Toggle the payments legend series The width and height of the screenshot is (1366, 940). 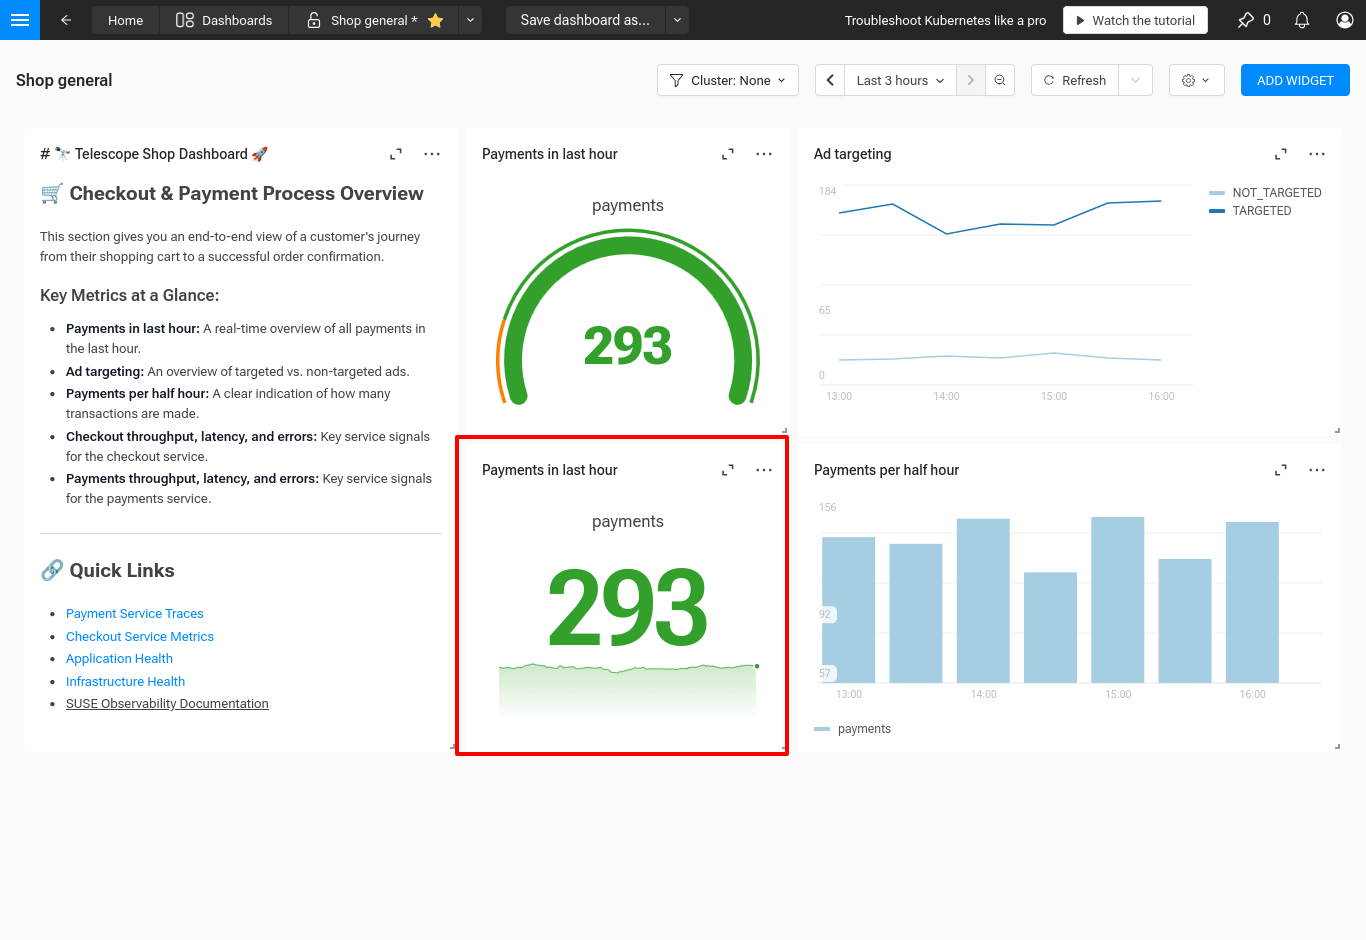863,729
